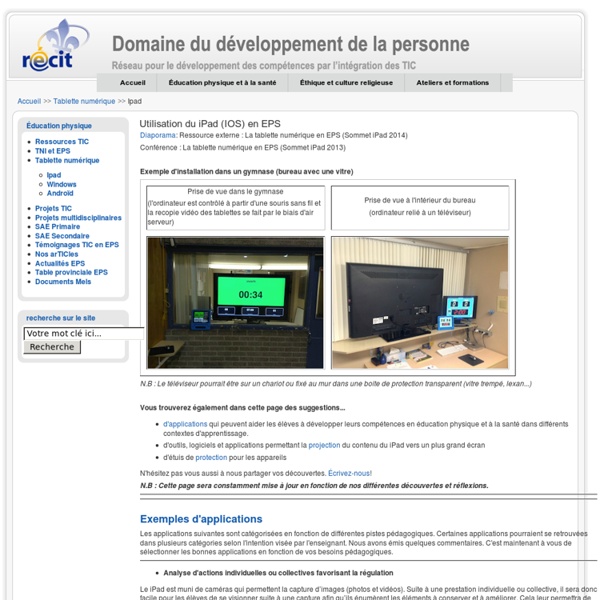Open Projets multidisciplinaires sidebar link
Viewport: 600px width, 600px height.
coord(78,218)
